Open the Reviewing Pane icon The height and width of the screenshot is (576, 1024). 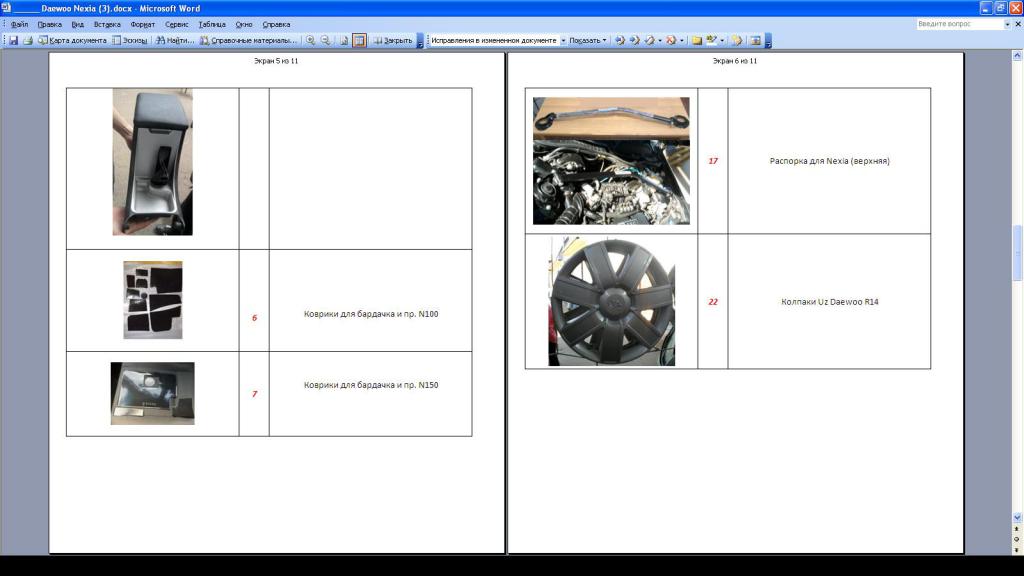tap(756, 41)
